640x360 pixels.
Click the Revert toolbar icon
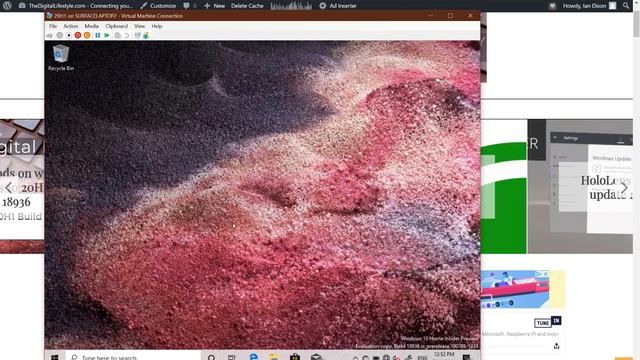(x=127, y=36)
